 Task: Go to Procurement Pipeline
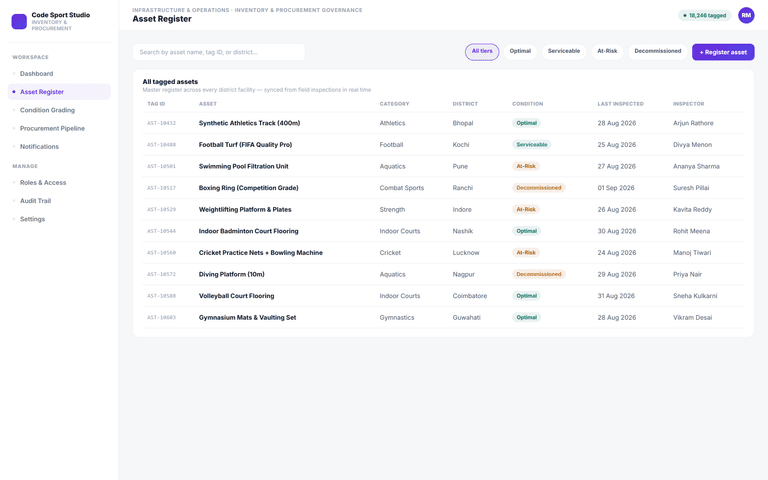point(59,128)
